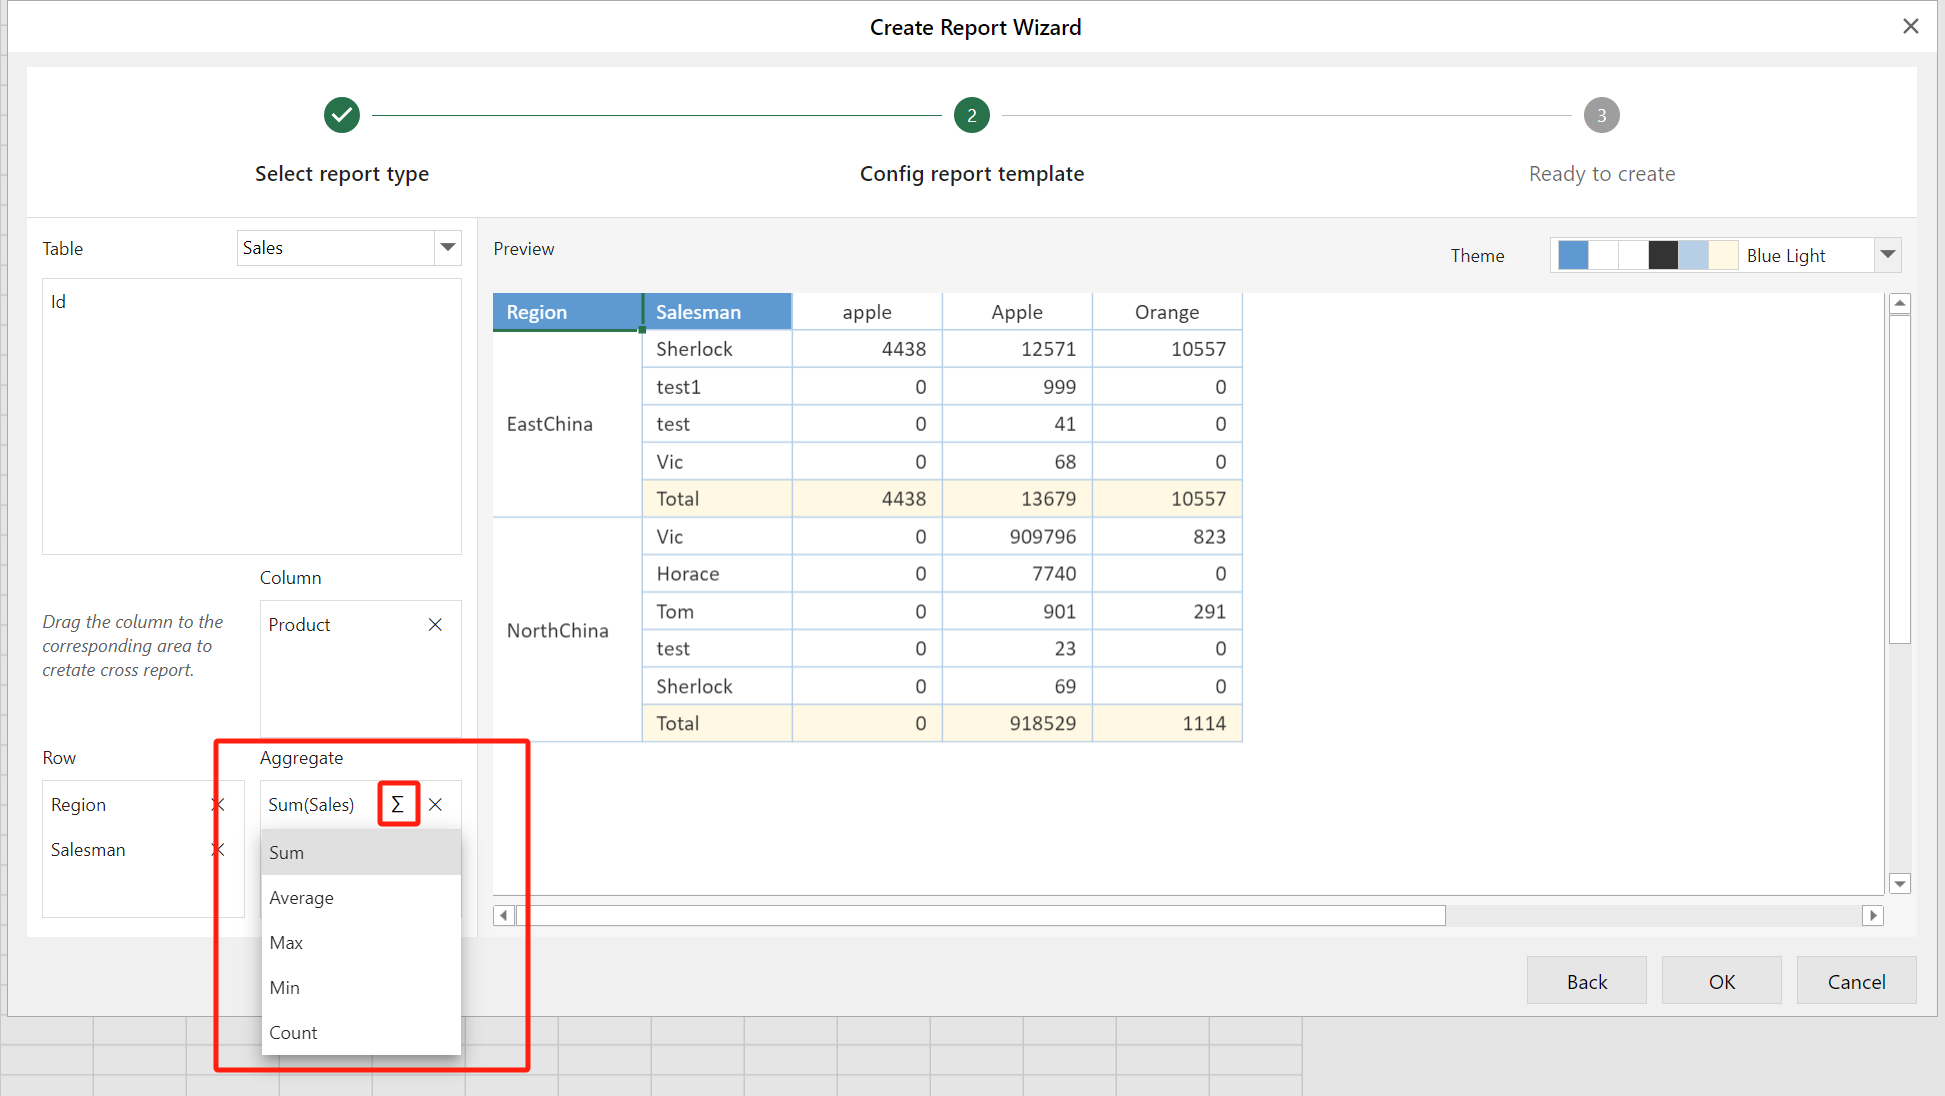Click the EastChina region cell
1945x1096 pixels.
567,424
